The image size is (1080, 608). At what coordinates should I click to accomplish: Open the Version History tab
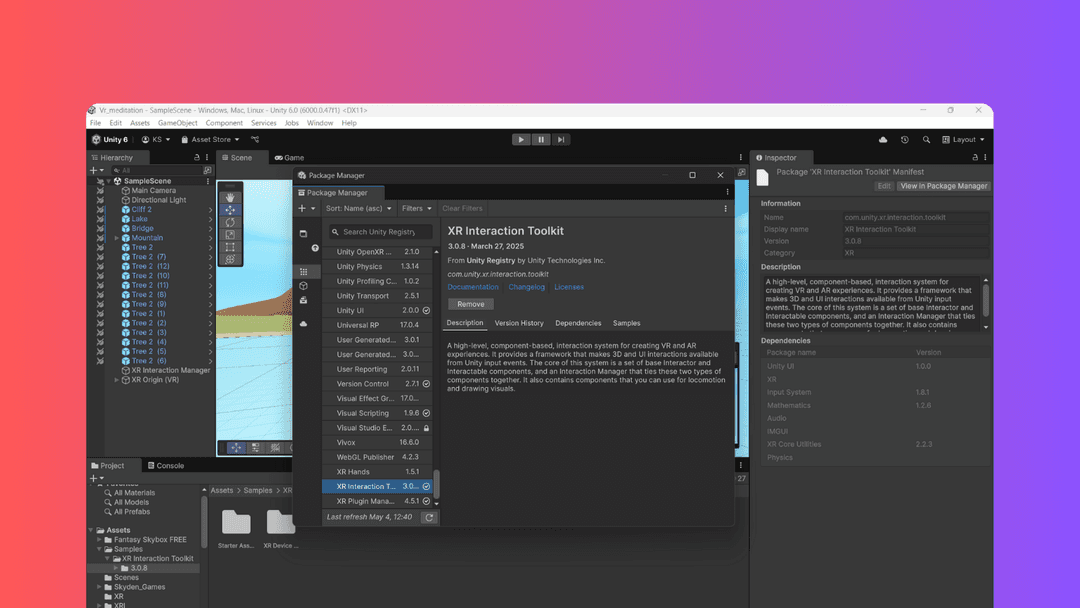[519, 323]
